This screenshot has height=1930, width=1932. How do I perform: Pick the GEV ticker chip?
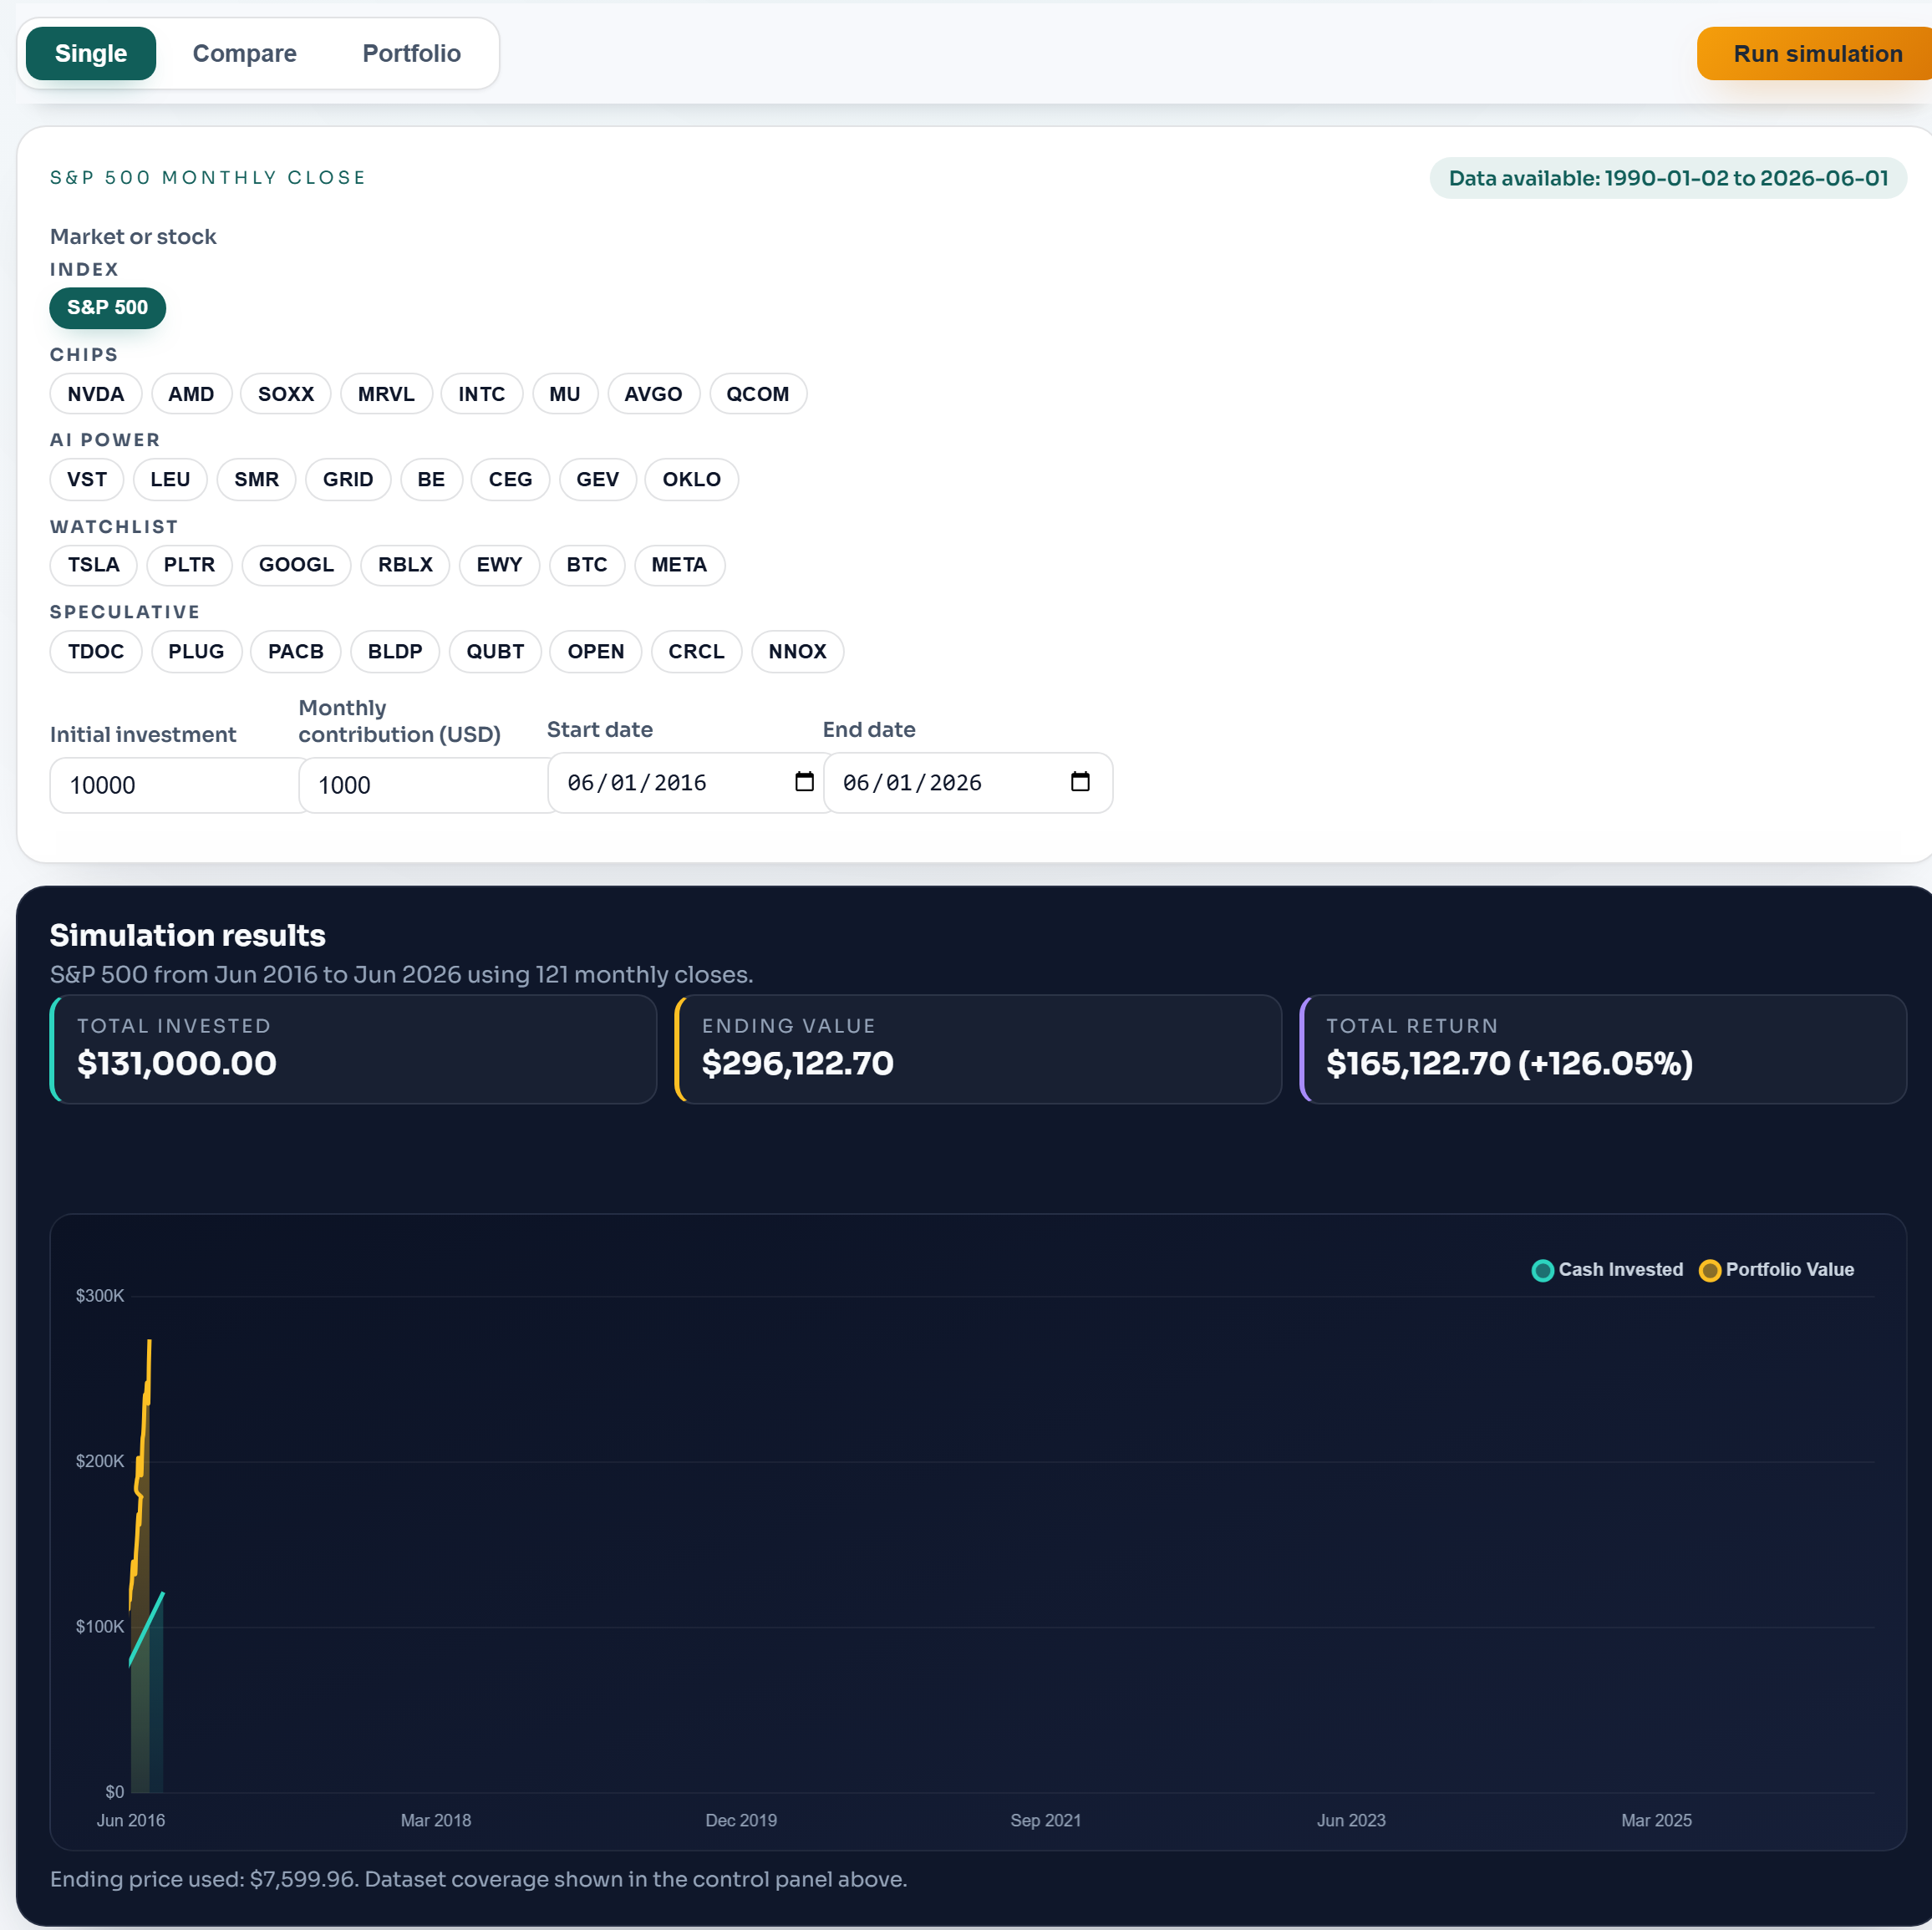pos(598,479)
